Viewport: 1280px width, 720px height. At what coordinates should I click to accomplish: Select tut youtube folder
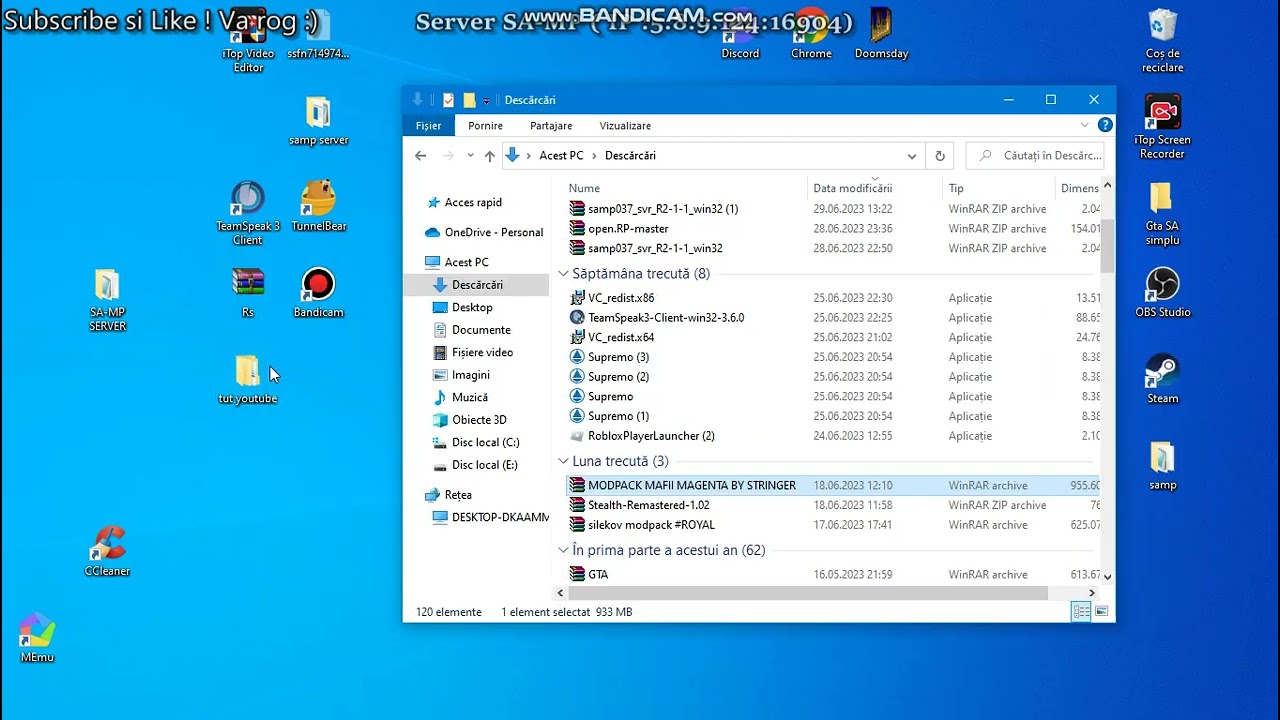click(x=248, y=378)
